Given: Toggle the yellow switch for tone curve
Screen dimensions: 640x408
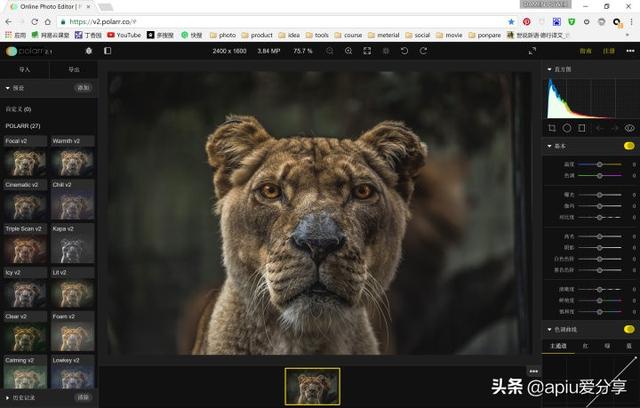Looking at the screenshot, I should pos(629,329).
